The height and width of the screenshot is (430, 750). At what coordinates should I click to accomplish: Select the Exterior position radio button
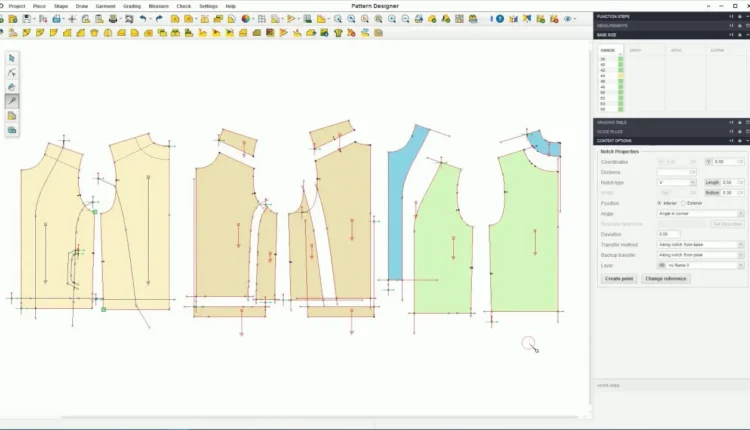pos(683,203)
